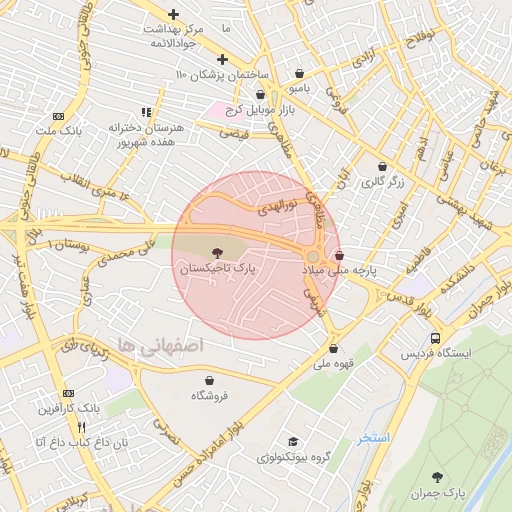
Task: Click the hot kebab restaurant fork icon
Action: pos(82,427)
